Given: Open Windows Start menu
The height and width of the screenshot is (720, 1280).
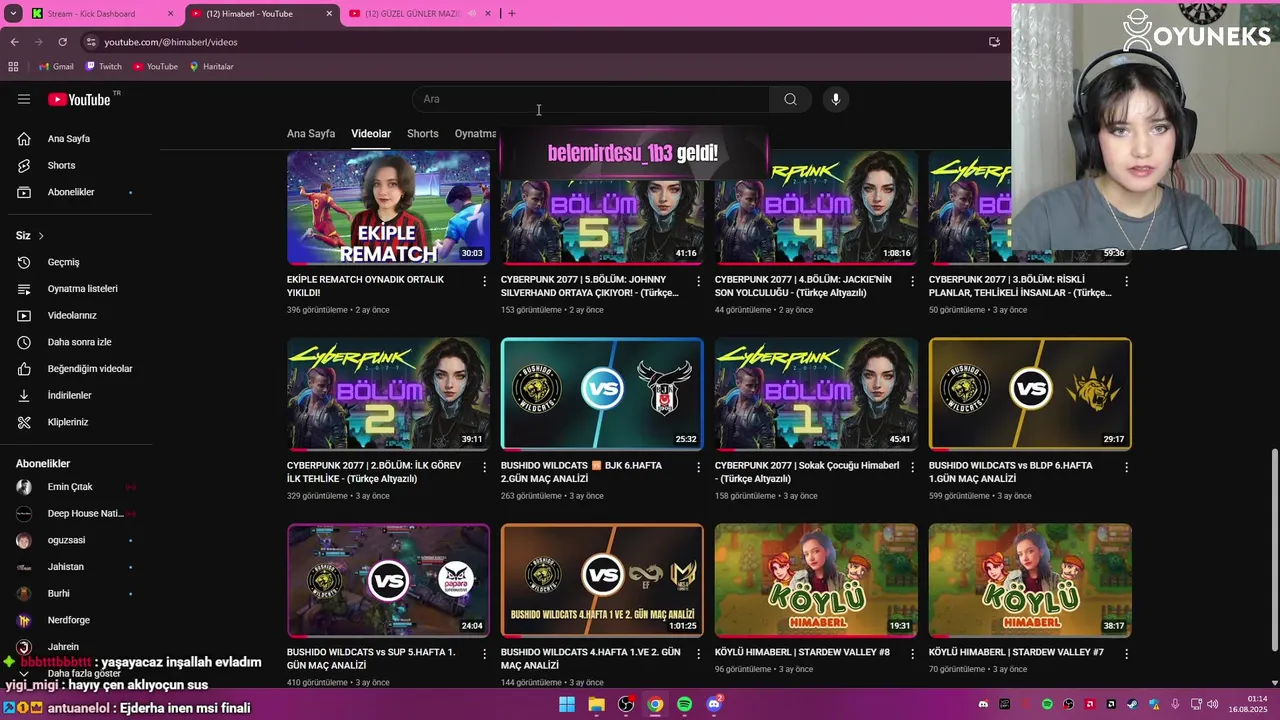Looking at the screenshot, I should click(x=567, y=705).
